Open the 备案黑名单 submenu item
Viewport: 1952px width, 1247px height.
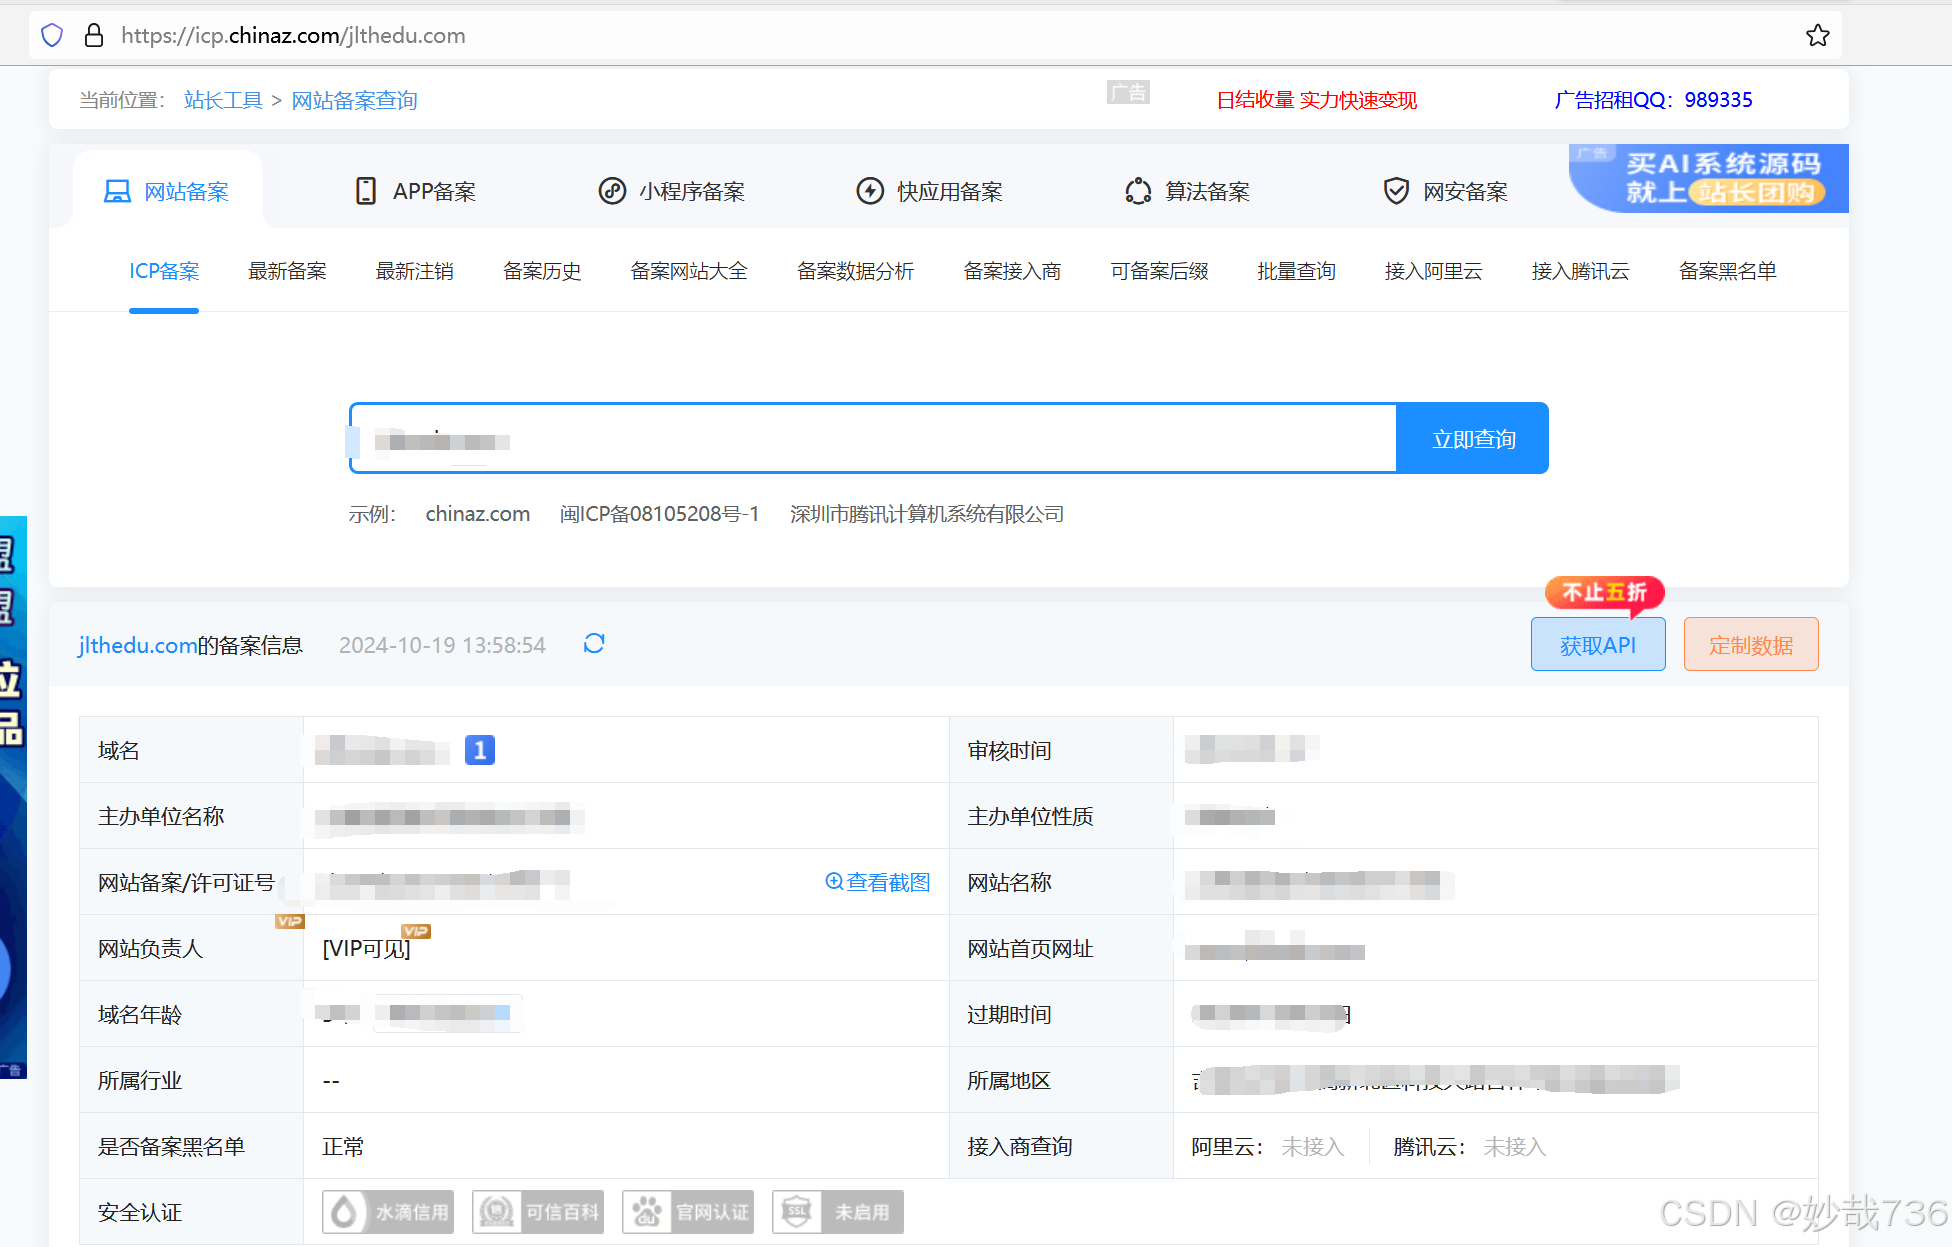coord(1727,271)
